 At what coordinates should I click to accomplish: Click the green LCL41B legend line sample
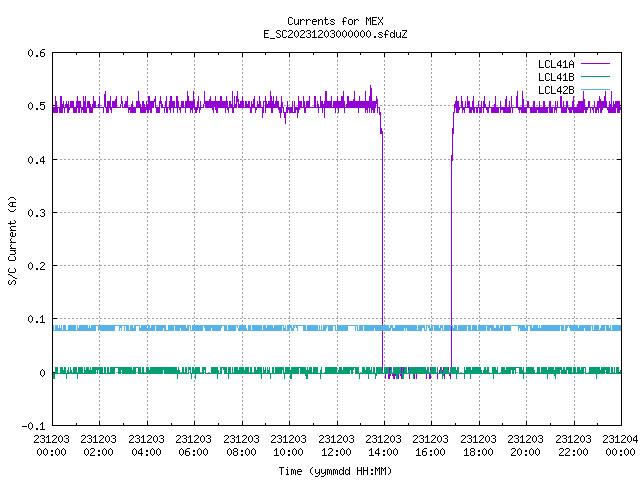click(596, 76)
